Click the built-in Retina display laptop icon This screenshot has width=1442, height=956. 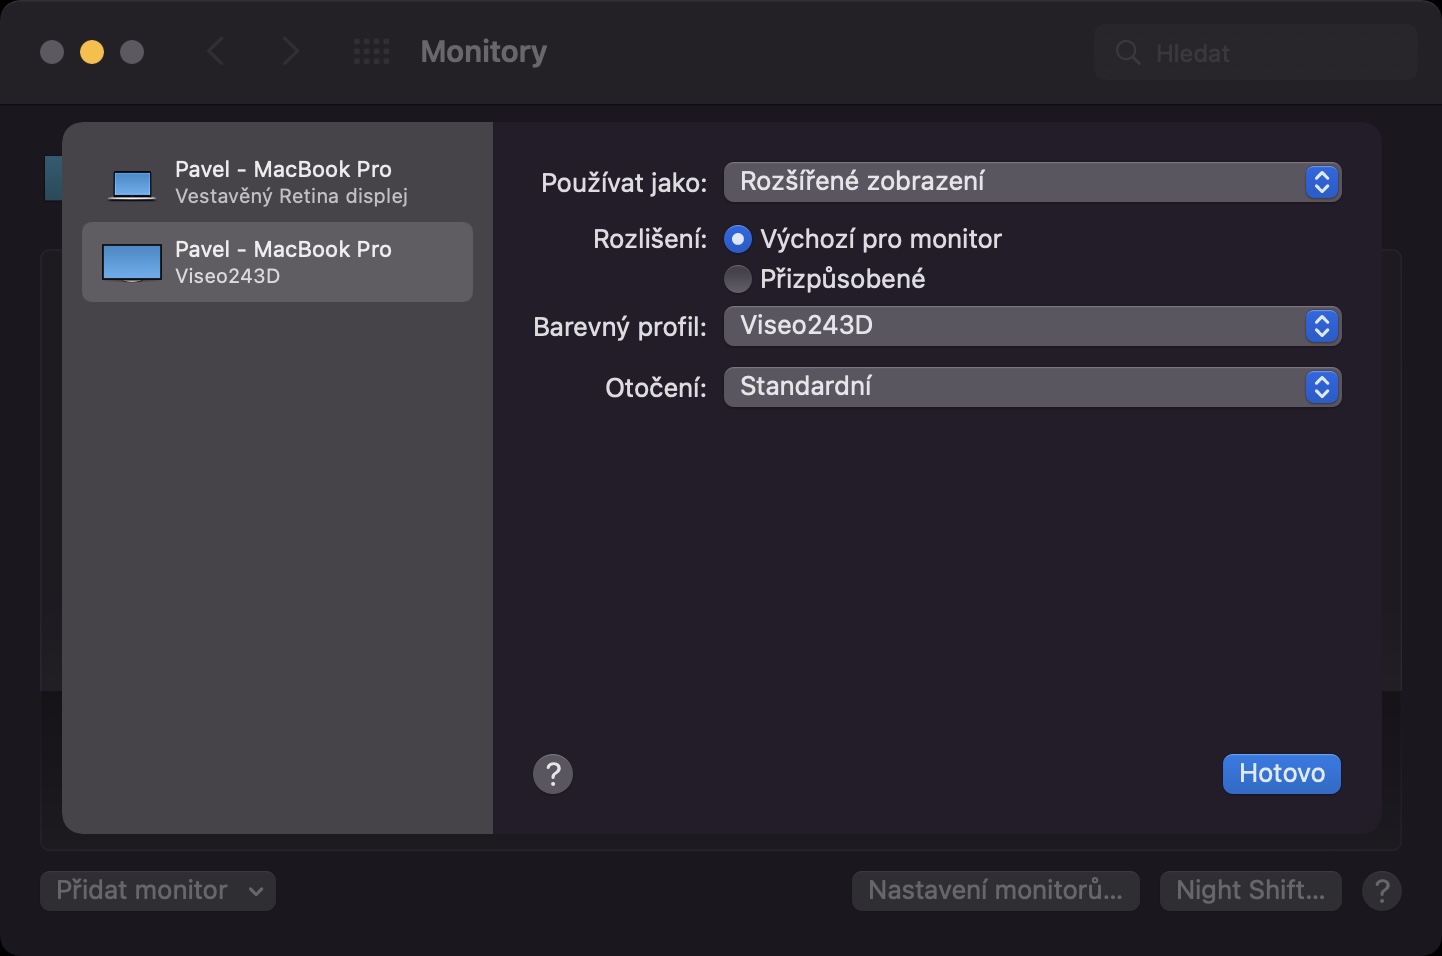pos(132,184)
